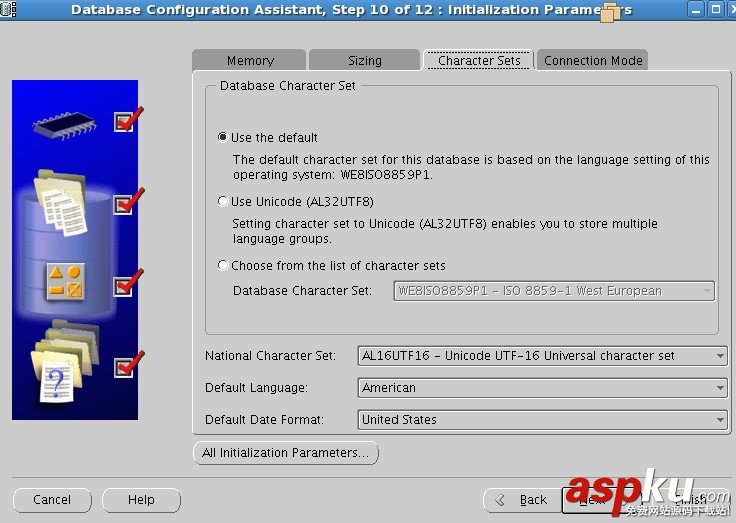Click the Default Language label

click(x=256, y=388)
